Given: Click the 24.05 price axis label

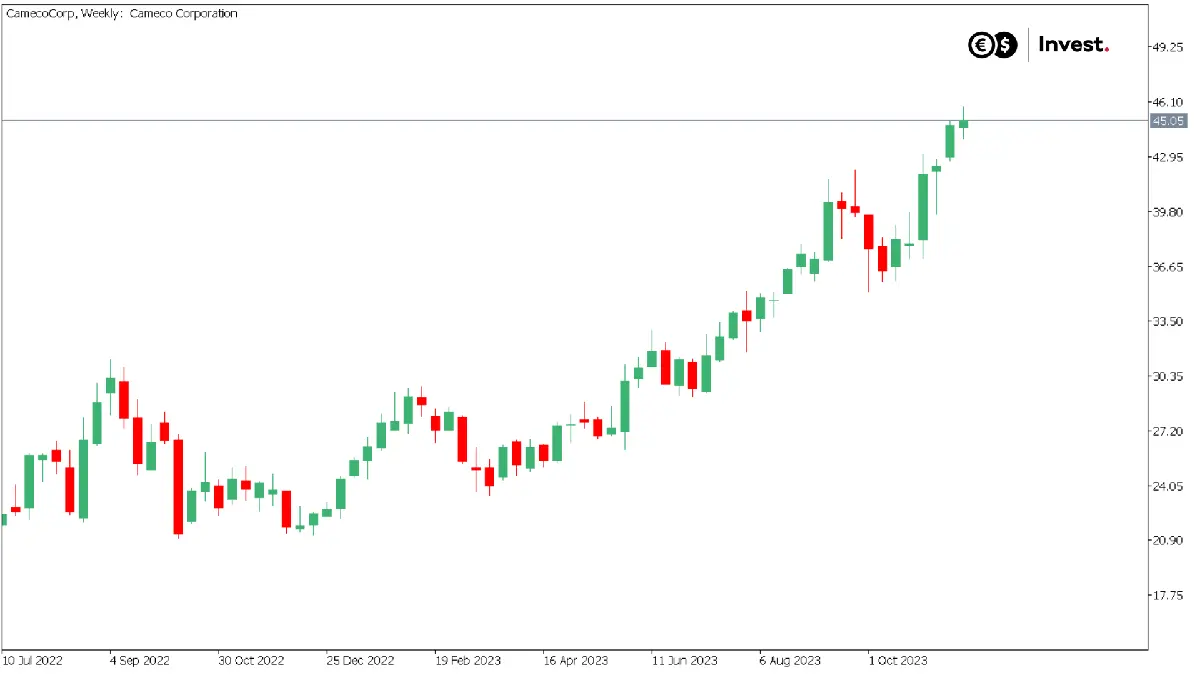Looking at the screenshot, I should click(x=1168, y=486).
